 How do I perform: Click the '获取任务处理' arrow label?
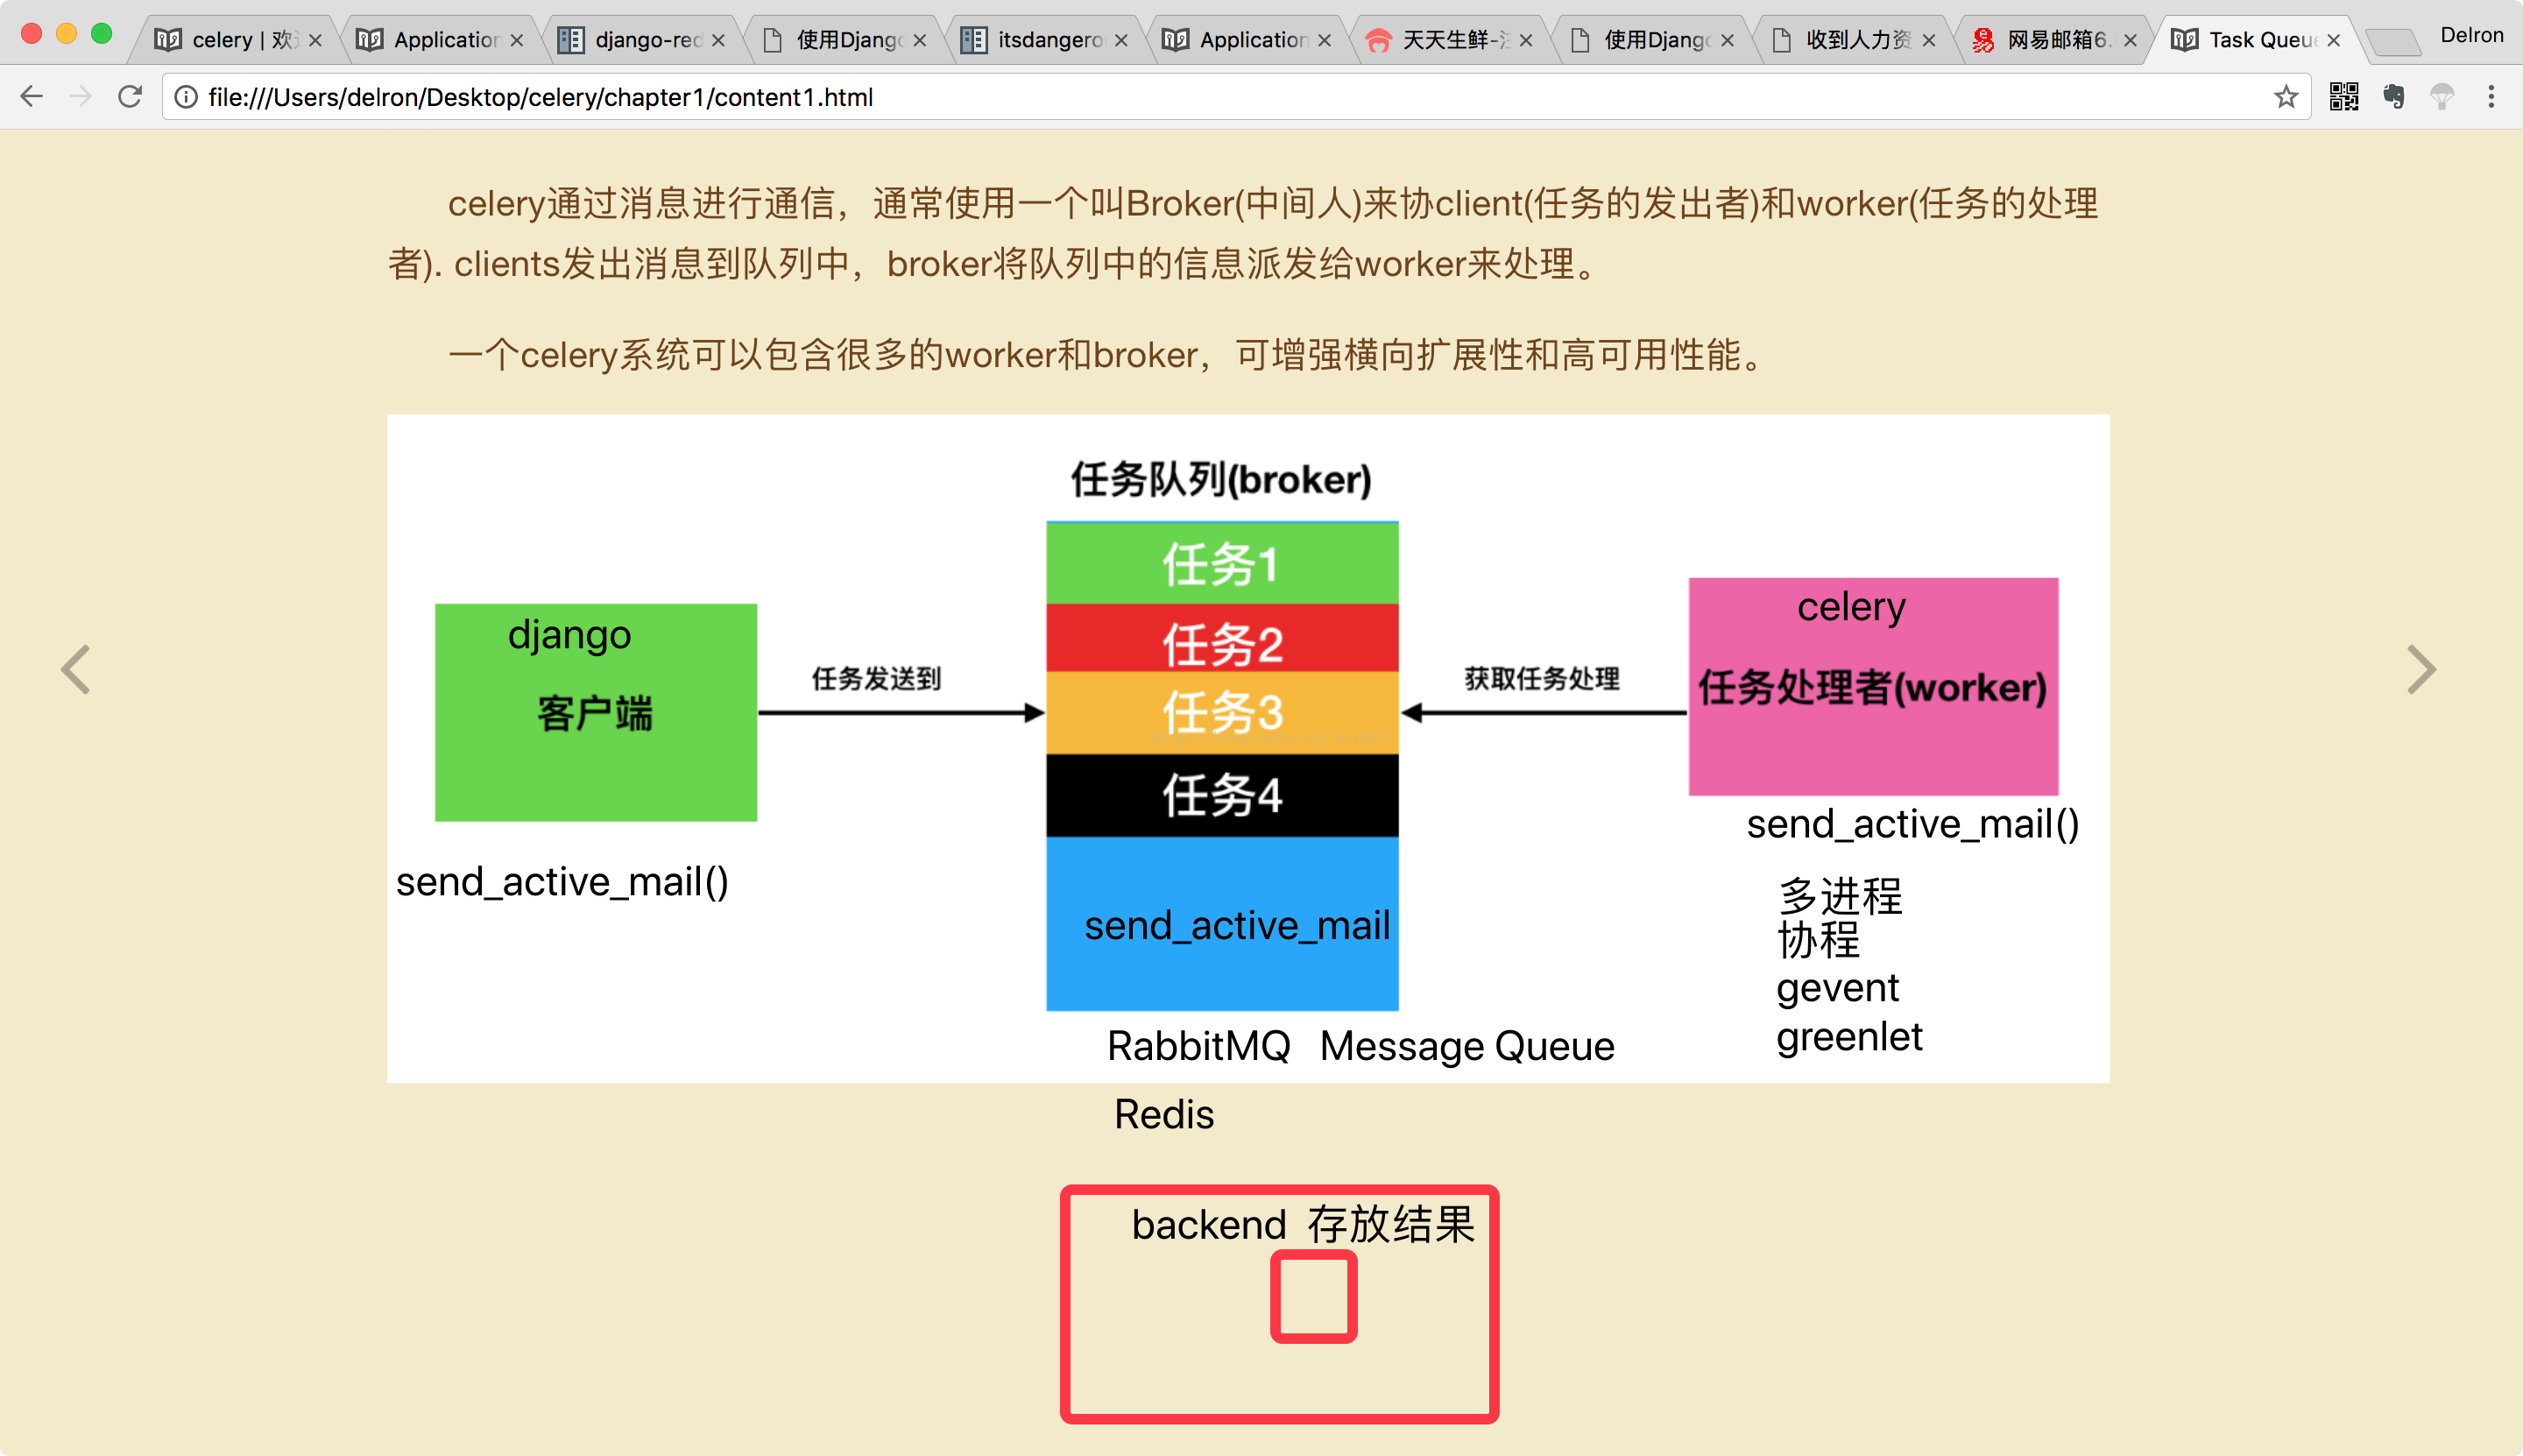(1542, 679)
